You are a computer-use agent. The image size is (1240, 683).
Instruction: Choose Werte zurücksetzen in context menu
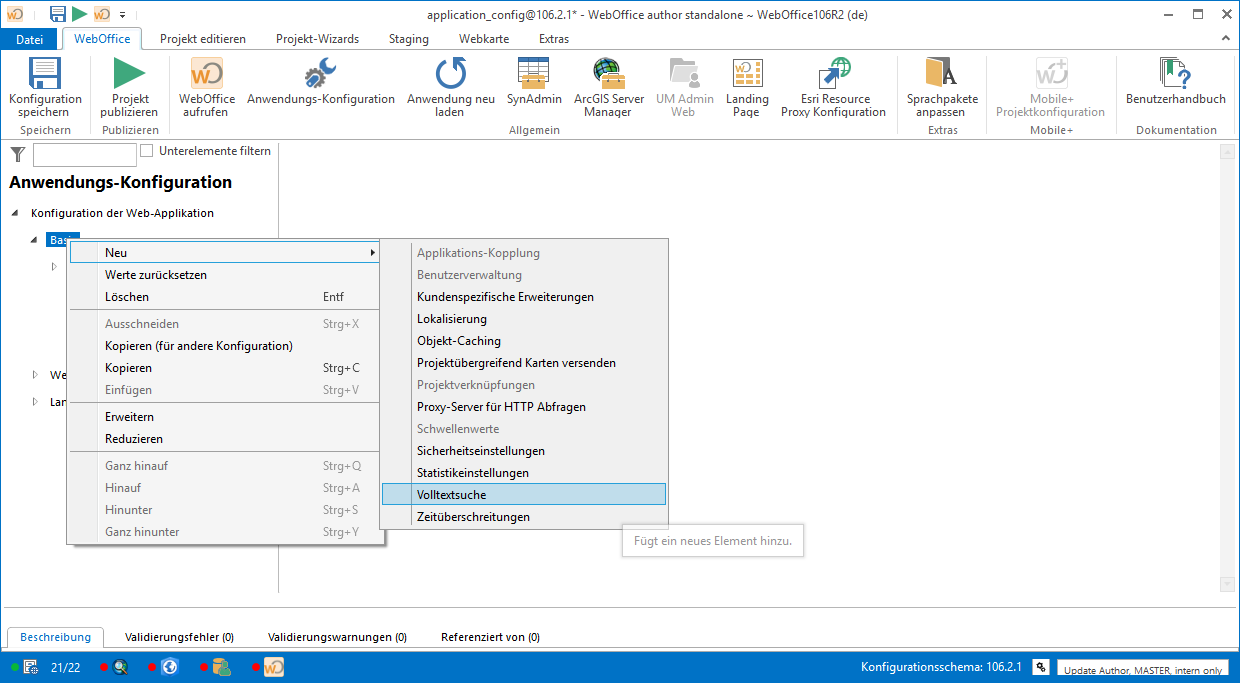click(156, 275)
